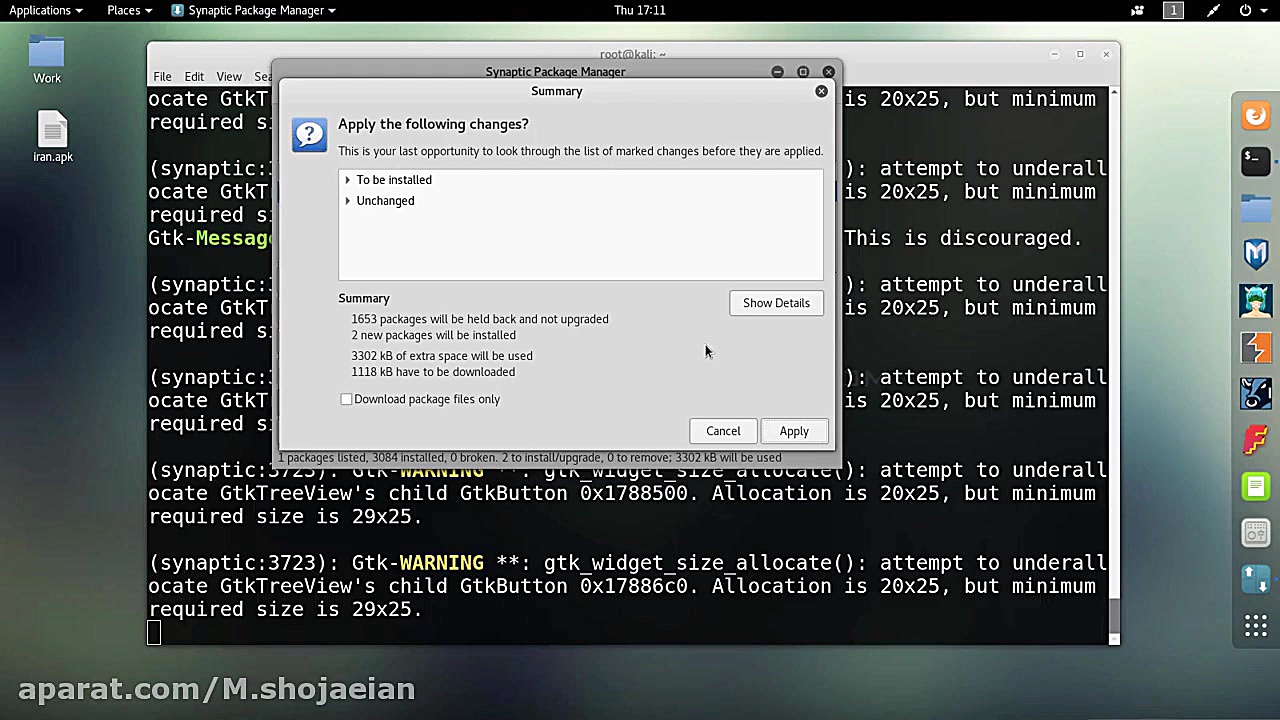This screenshot has height=720, width=1280.
Task: Select the iran.apk file on desktop
Action: tap(53, 136)
